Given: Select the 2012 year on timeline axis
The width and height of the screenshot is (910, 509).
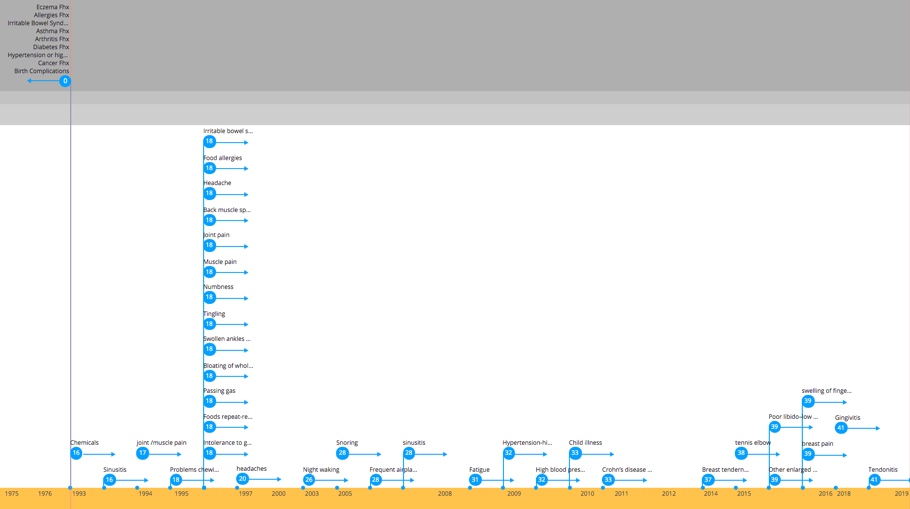Looking at the screenshot, I should point(668,493).
